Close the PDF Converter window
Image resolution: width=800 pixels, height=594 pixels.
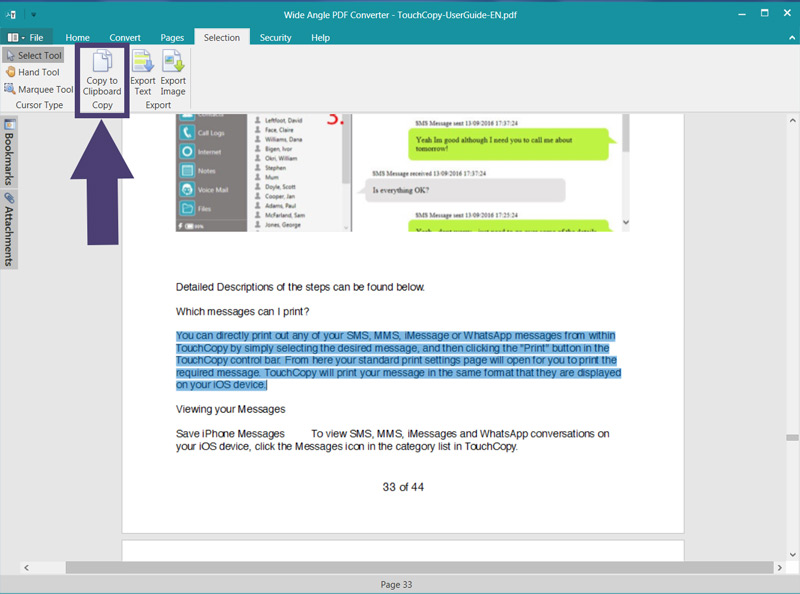click(787, 13)
